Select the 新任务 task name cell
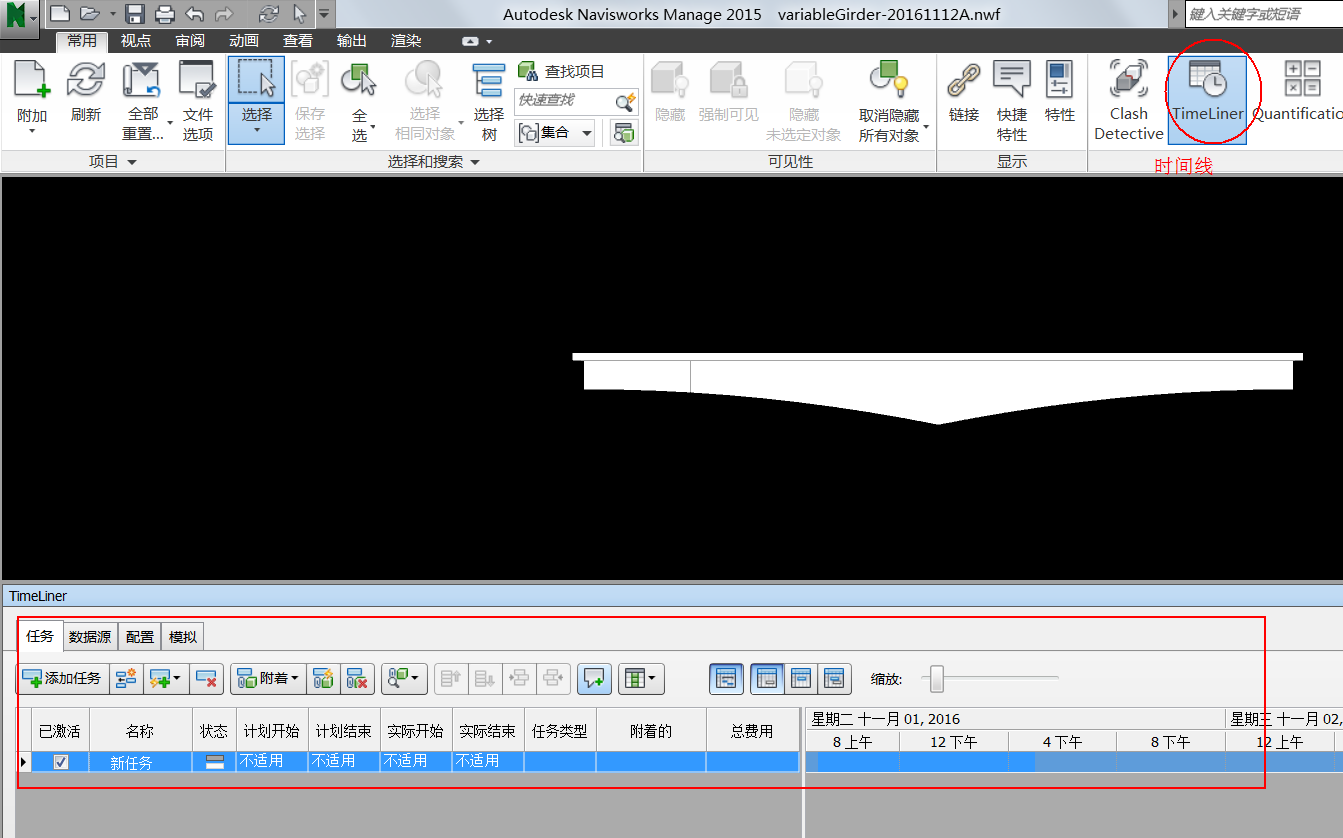Image resolution: width=1343 pixels, height=838 pixels. (140, 762)
